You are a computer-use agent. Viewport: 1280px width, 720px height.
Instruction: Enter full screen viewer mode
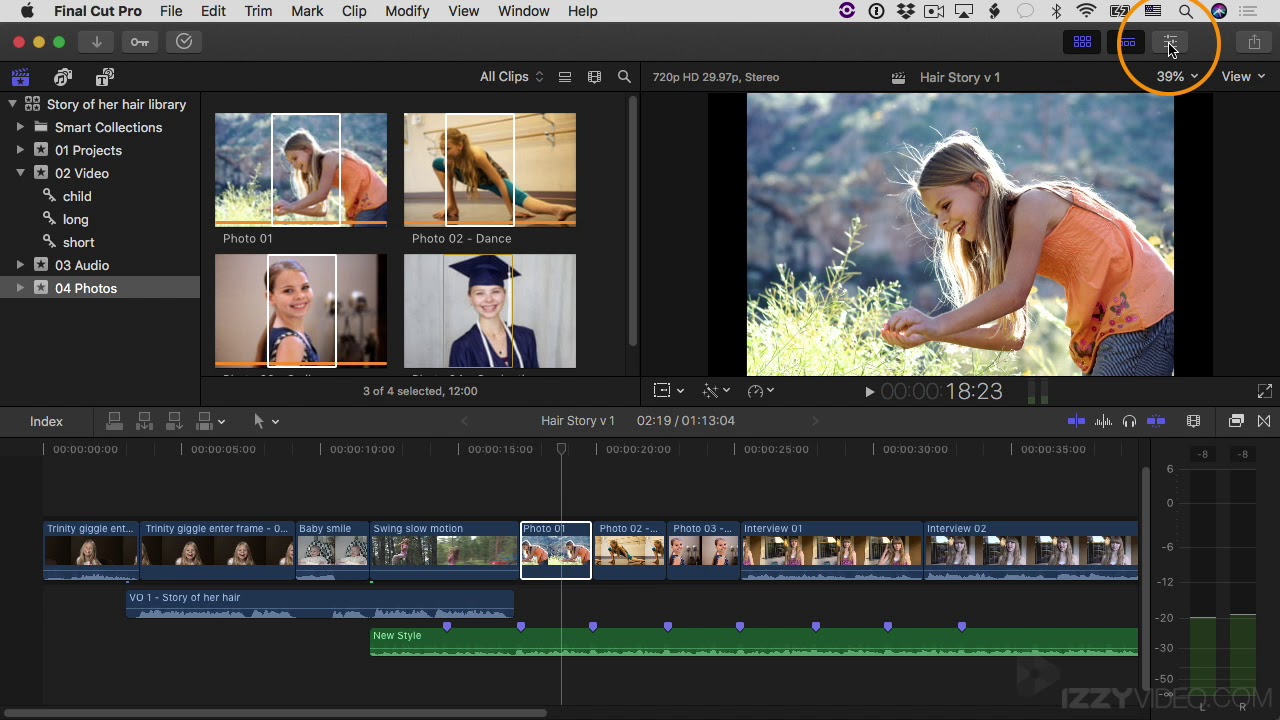coord(1264,391)
